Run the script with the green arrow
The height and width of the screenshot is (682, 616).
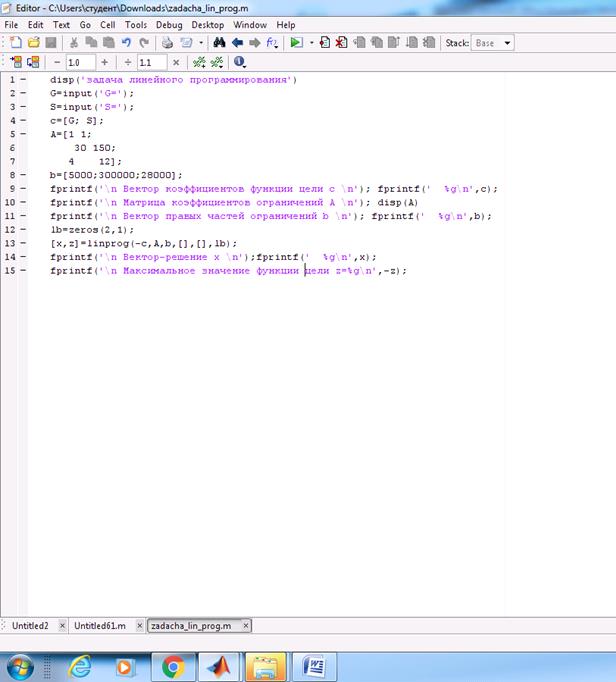(296, 43)
